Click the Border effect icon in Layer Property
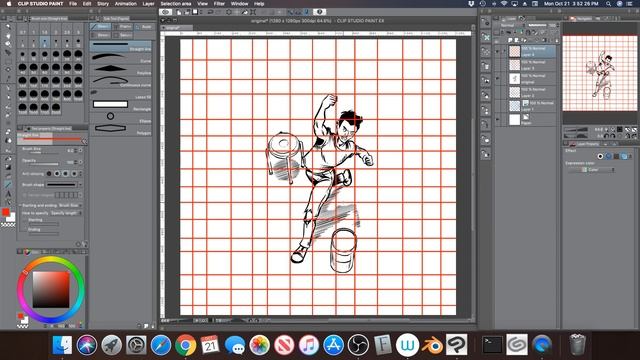The height and width of the screenshot is (360, 640). [600, 156]
